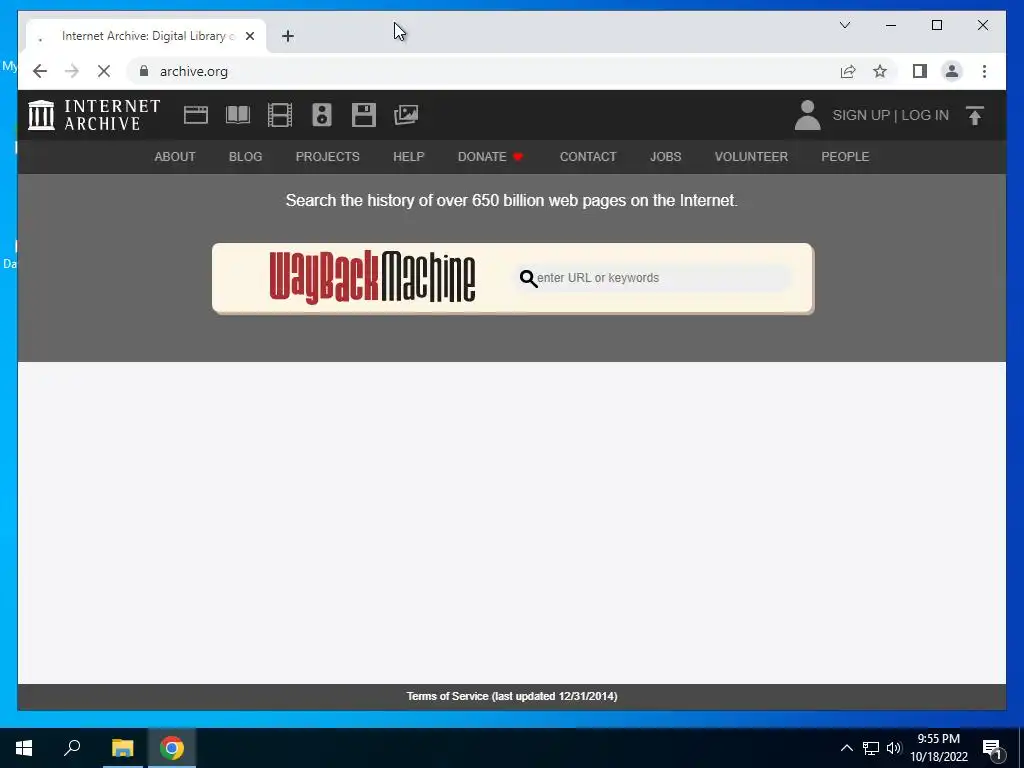Share this page icon in address bar
Viewport: 1024px width, 768px height.
click(x=848, y=71)
